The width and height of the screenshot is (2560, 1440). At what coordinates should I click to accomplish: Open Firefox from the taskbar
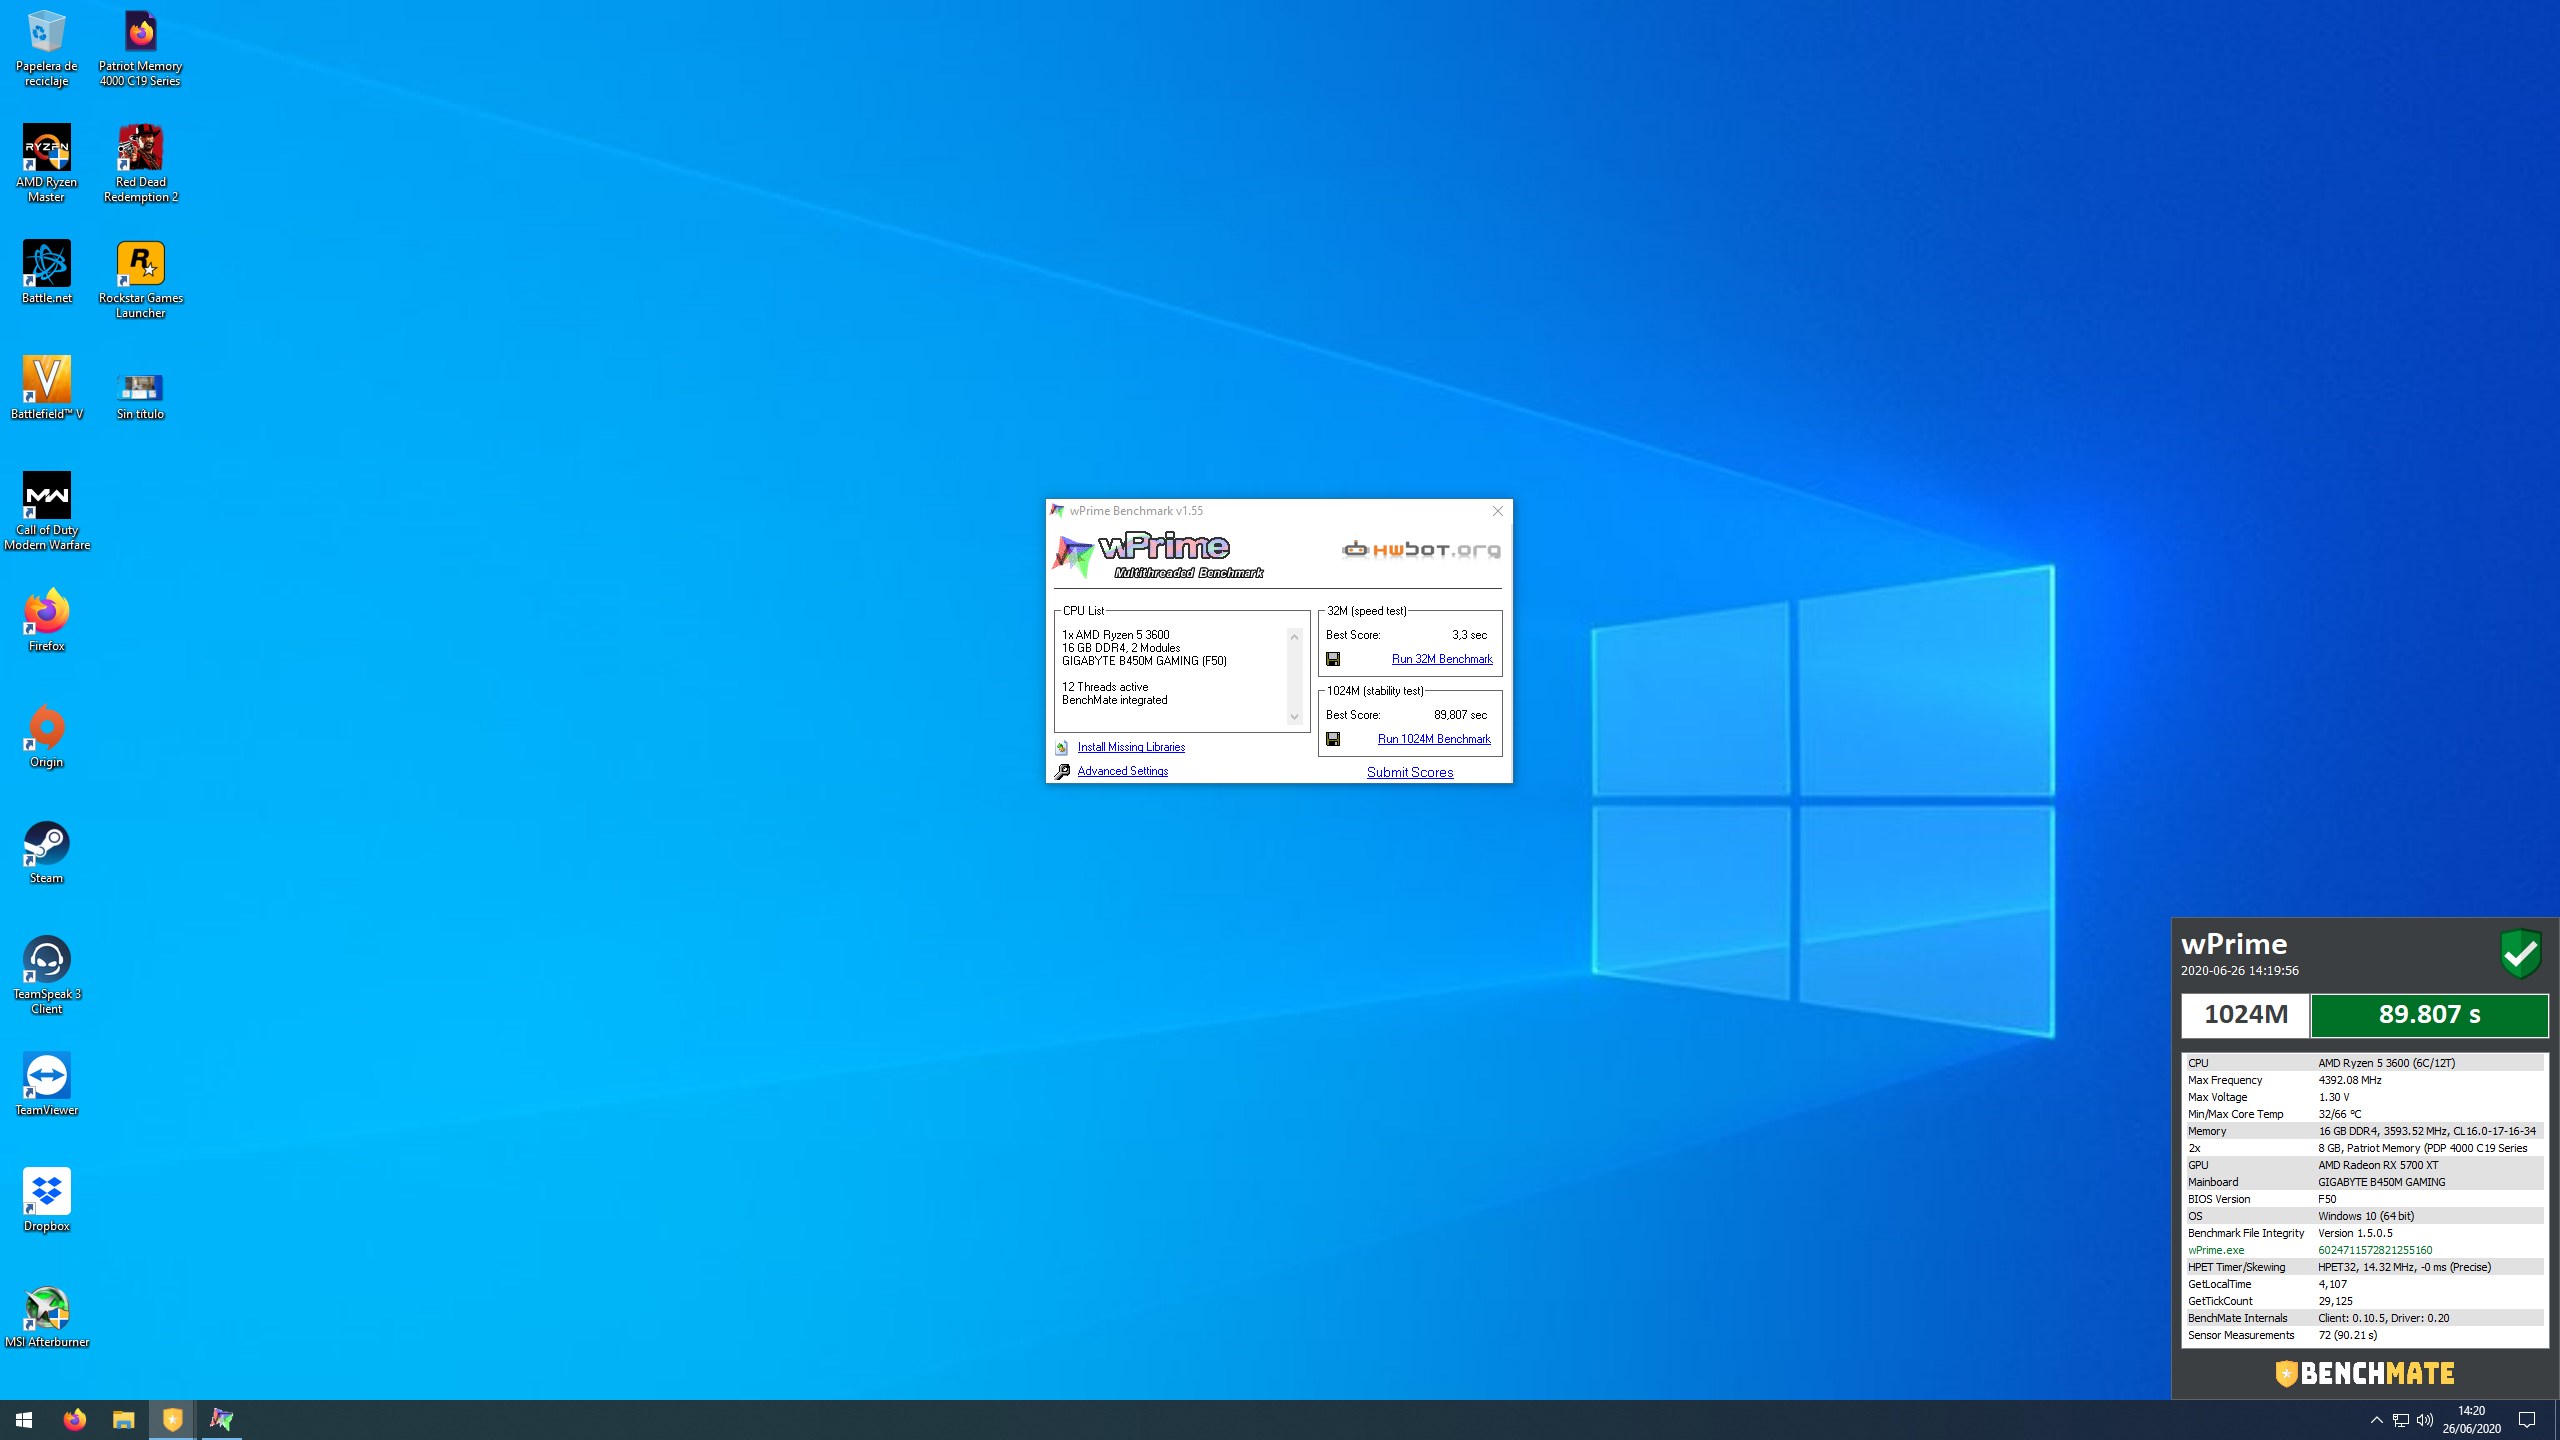[74, 1420]
